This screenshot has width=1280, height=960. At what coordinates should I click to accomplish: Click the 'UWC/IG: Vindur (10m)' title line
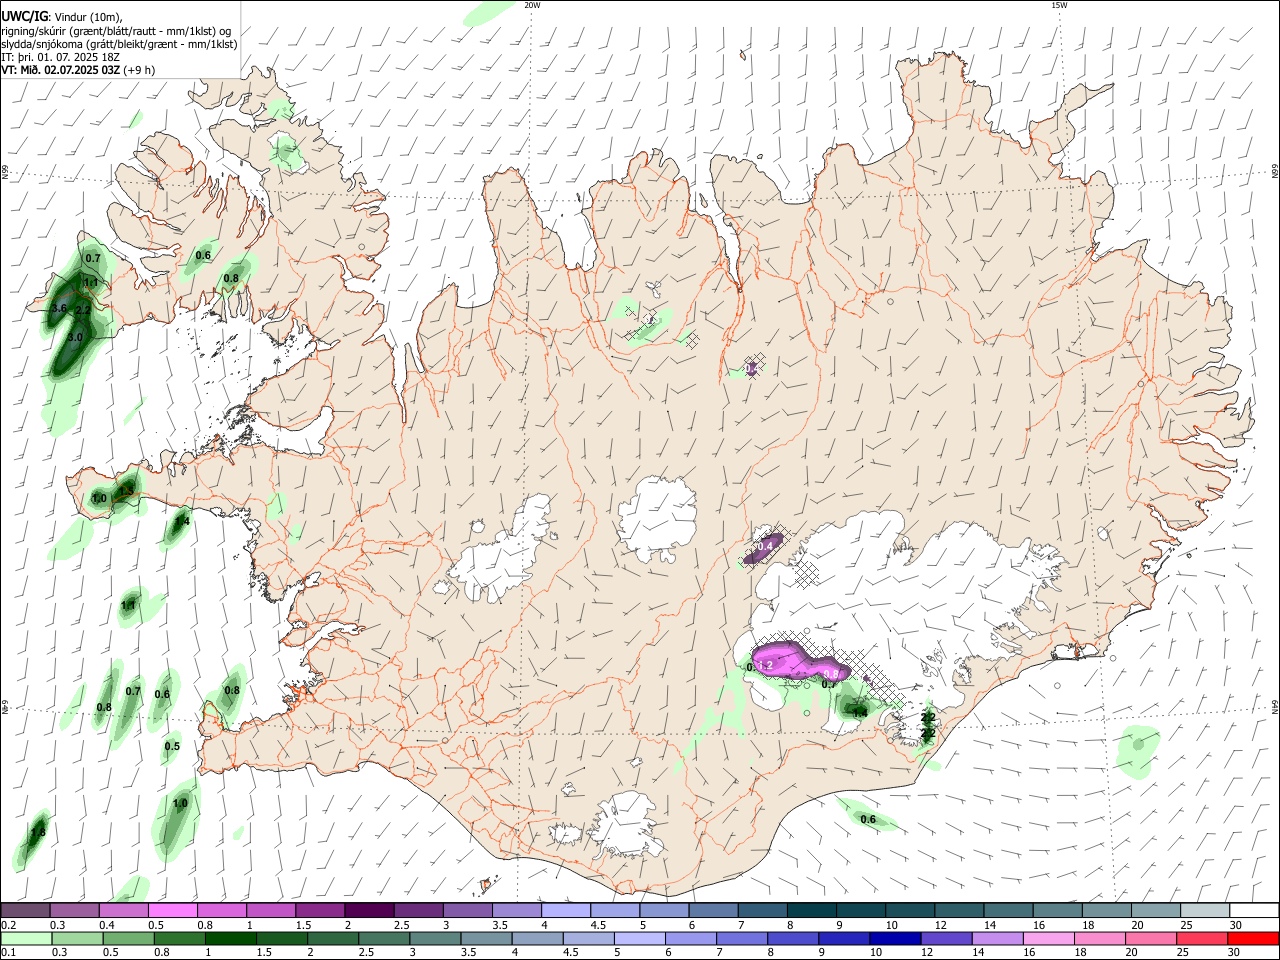[x=62, y=17]
